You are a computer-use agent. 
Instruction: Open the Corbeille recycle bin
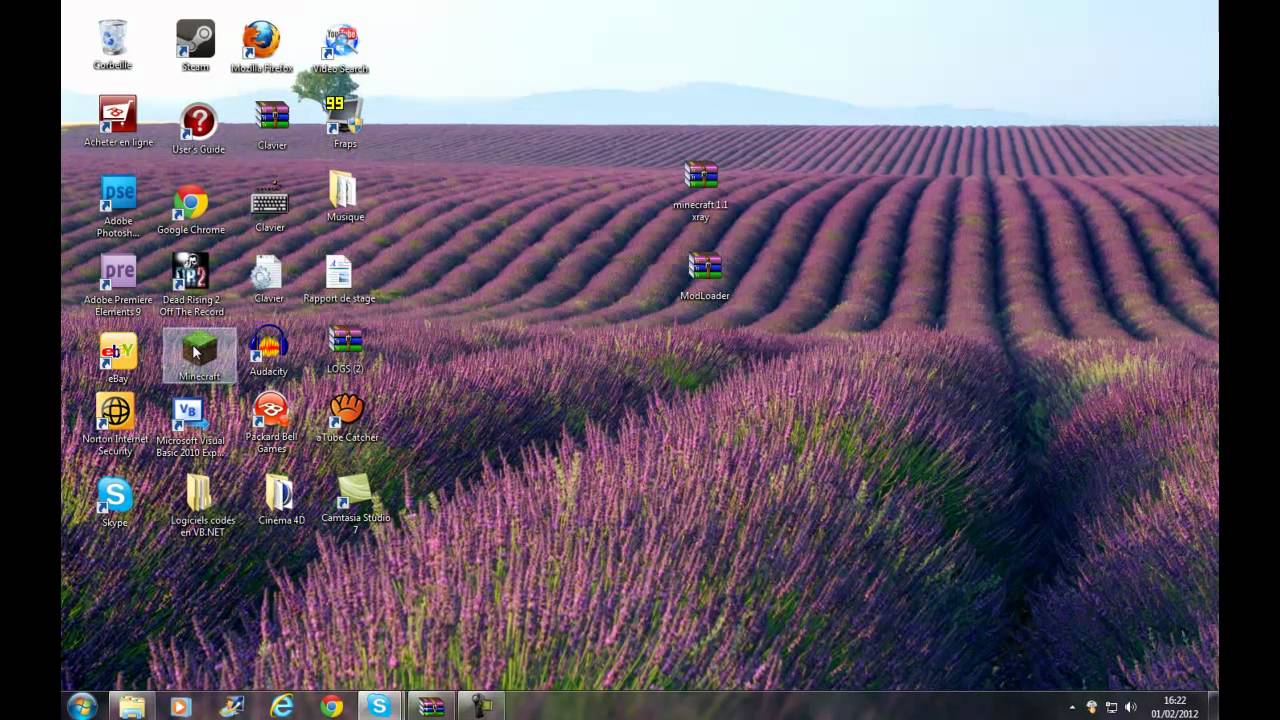point(113,45)
